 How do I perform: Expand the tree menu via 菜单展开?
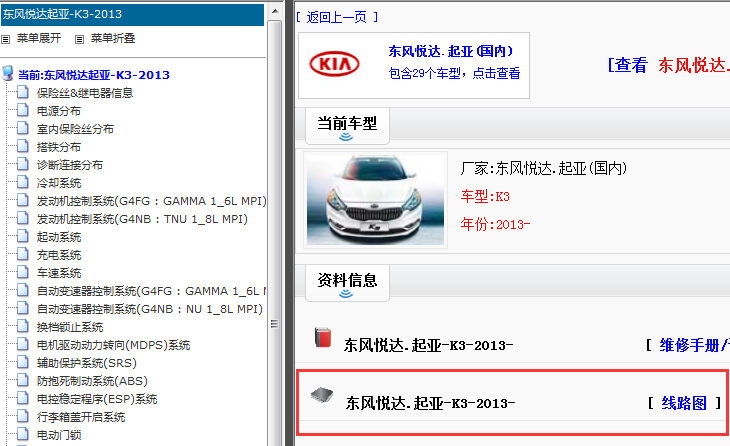[x=39, y=38]
